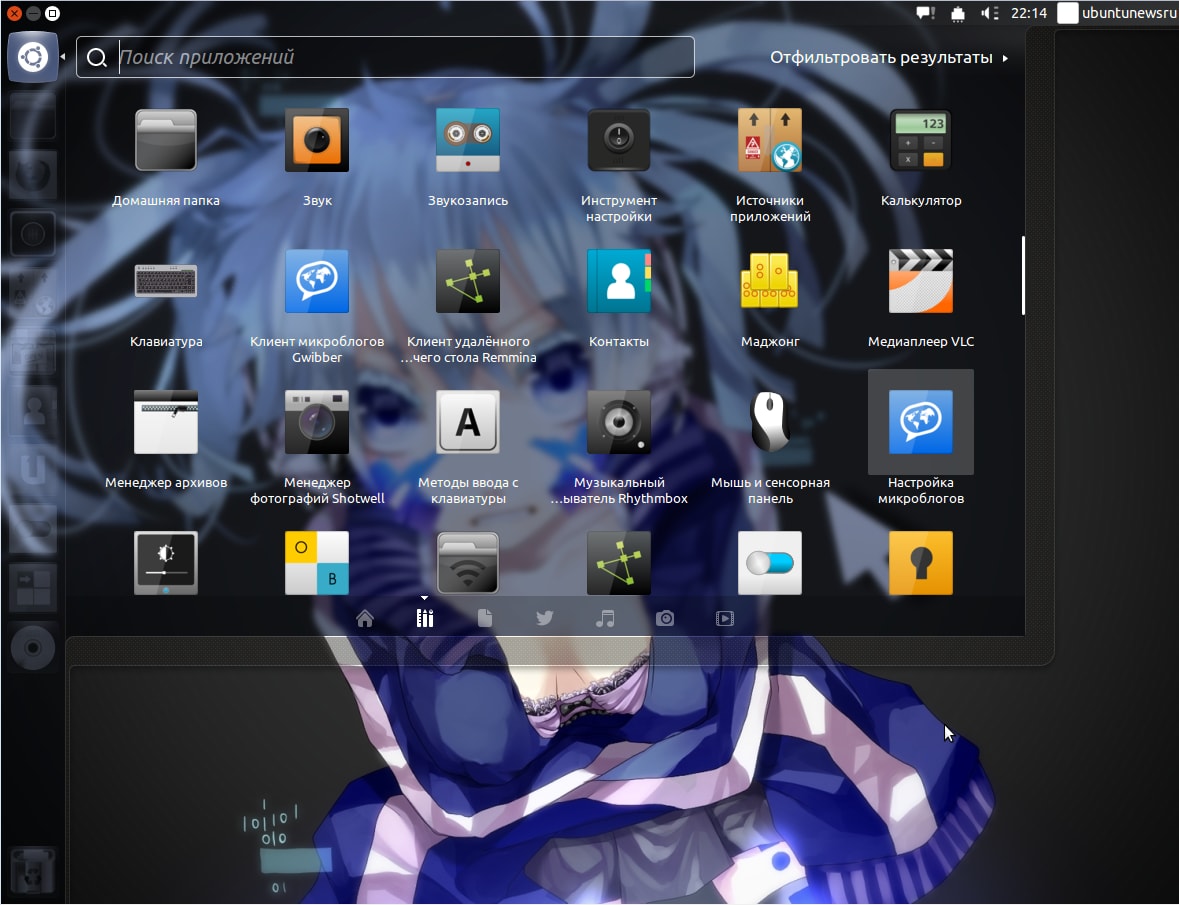Click the toggle-switch app icon in bottom row
The height and width of the screenshot is (905, 1179).
770,563
